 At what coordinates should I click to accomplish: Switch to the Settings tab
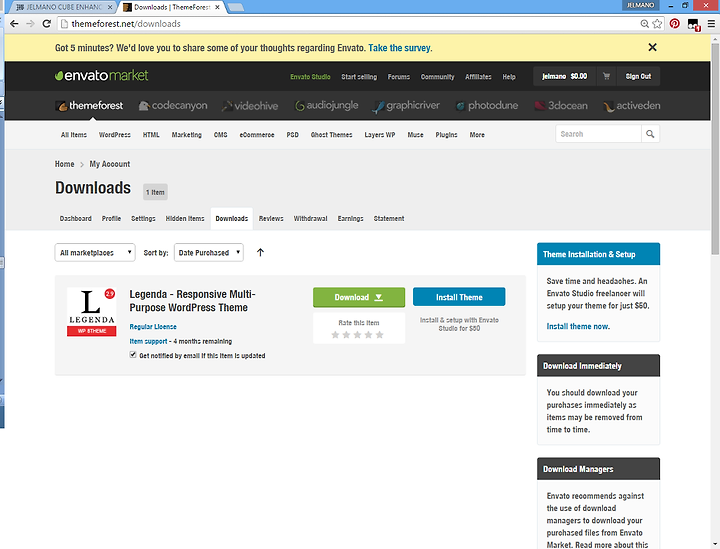[143, 218]
